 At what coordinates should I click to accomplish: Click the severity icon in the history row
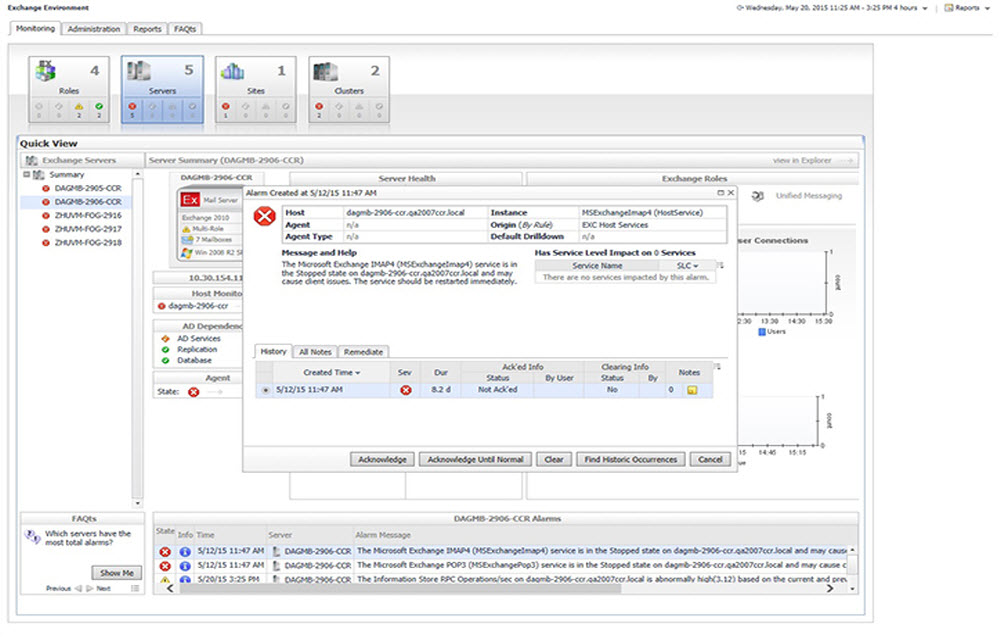[406, 390]
